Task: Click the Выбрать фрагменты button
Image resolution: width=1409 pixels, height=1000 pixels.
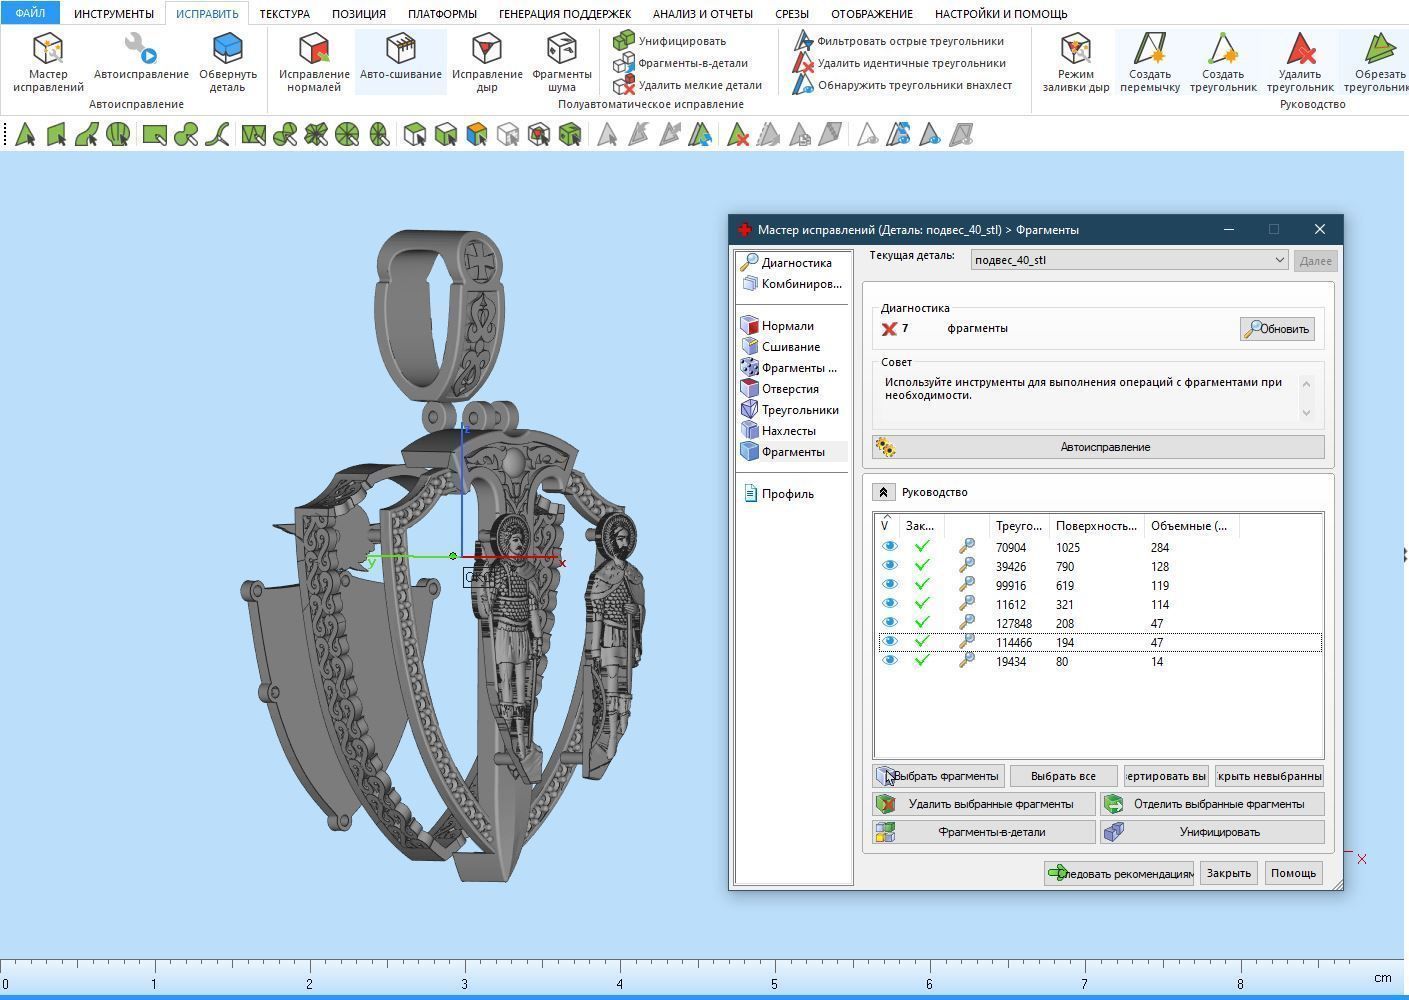Action: pyautogui.click(x=938, y=776)
